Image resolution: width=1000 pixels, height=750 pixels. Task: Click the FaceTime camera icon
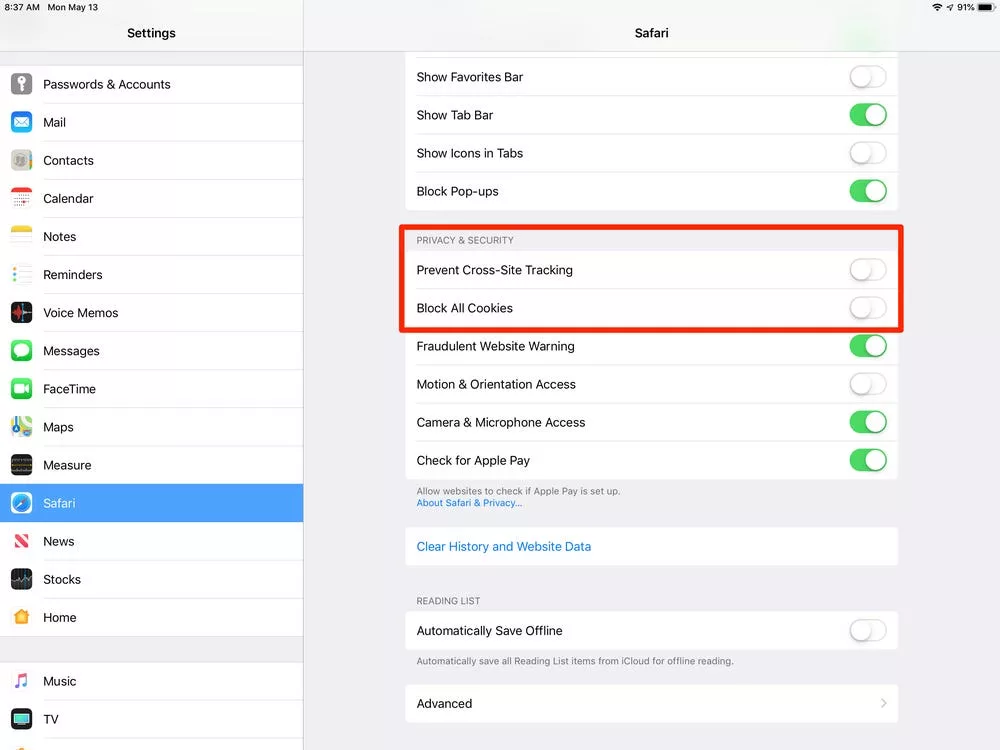pos(20,389)
